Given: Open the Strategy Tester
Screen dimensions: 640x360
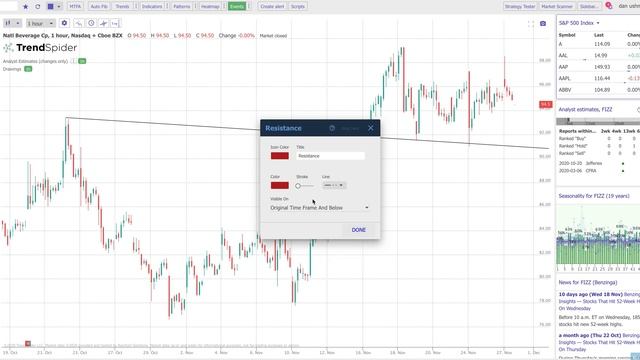Looking at the screenshot, I should point(520,7).
